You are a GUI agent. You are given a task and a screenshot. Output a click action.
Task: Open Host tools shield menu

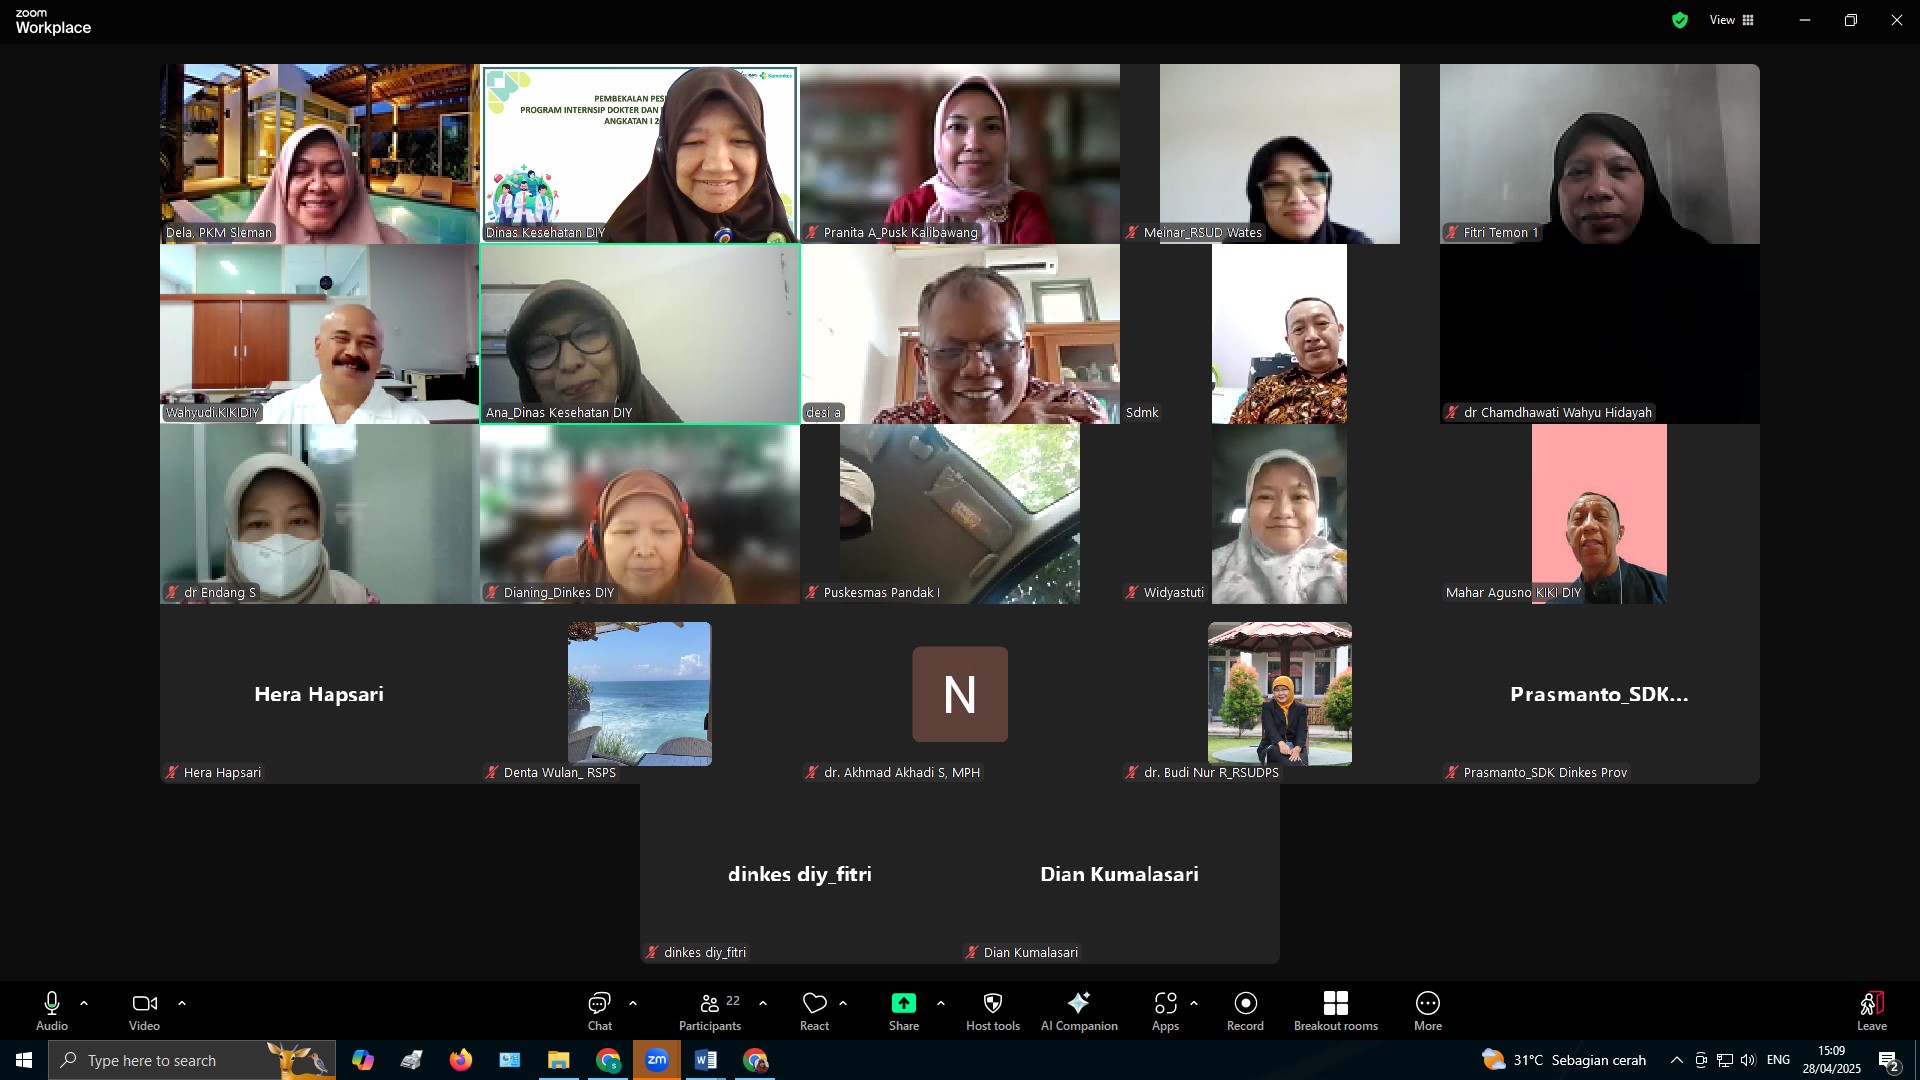[x=993, y=1011]
